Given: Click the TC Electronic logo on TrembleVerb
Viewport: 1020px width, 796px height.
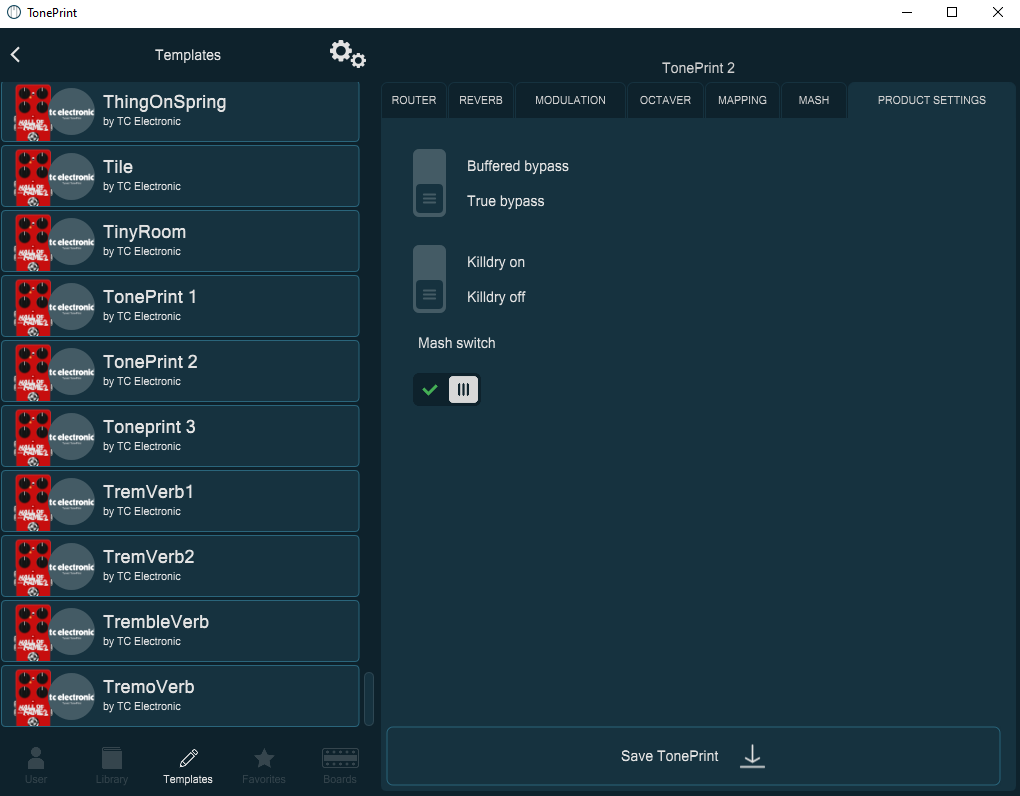Looking at the screenshot, I should [x=72, y=632].
